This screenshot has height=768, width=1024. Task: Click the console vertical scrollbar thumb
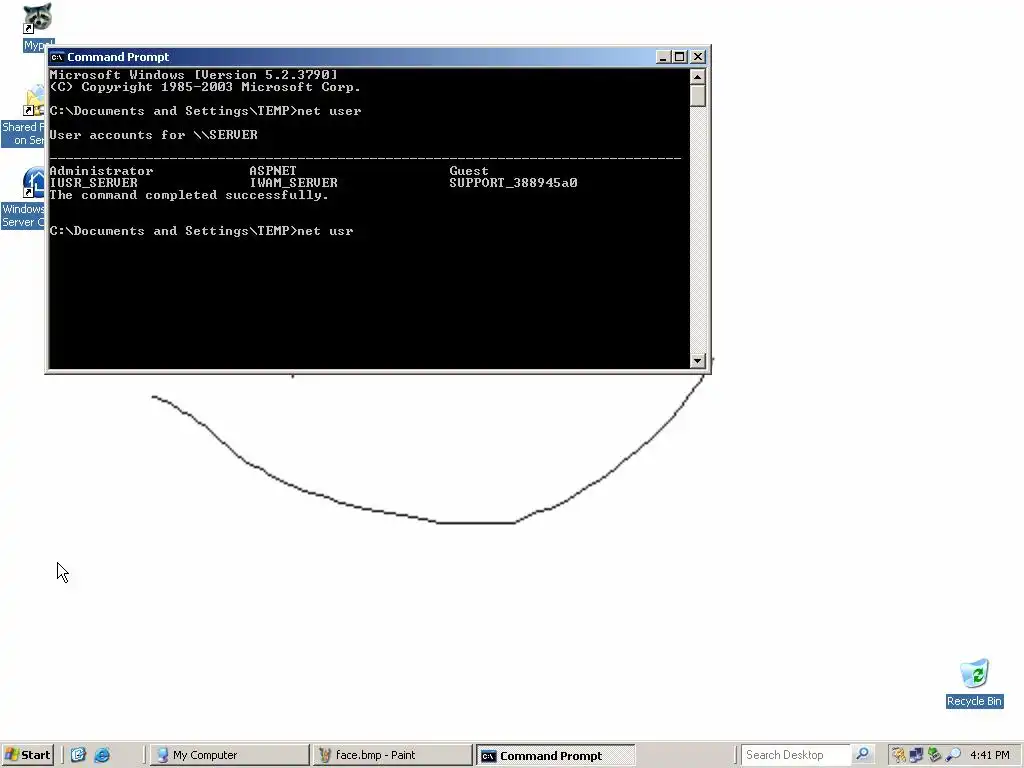pos(697,95)
